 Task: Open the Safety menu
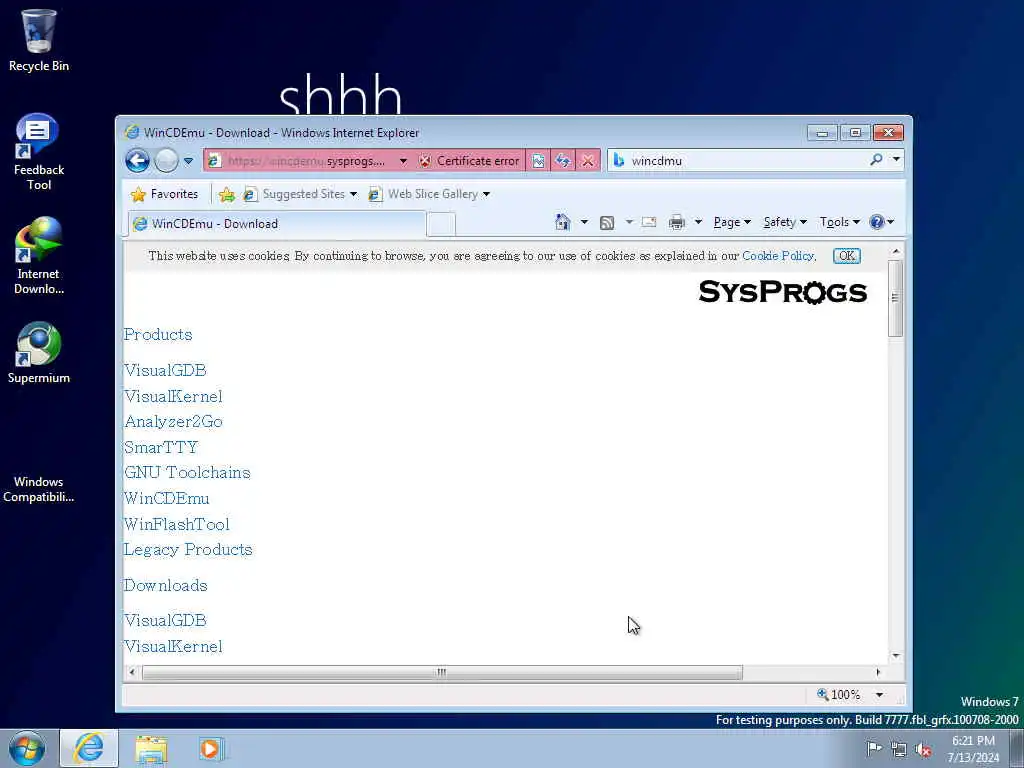(x=785, y=222)
